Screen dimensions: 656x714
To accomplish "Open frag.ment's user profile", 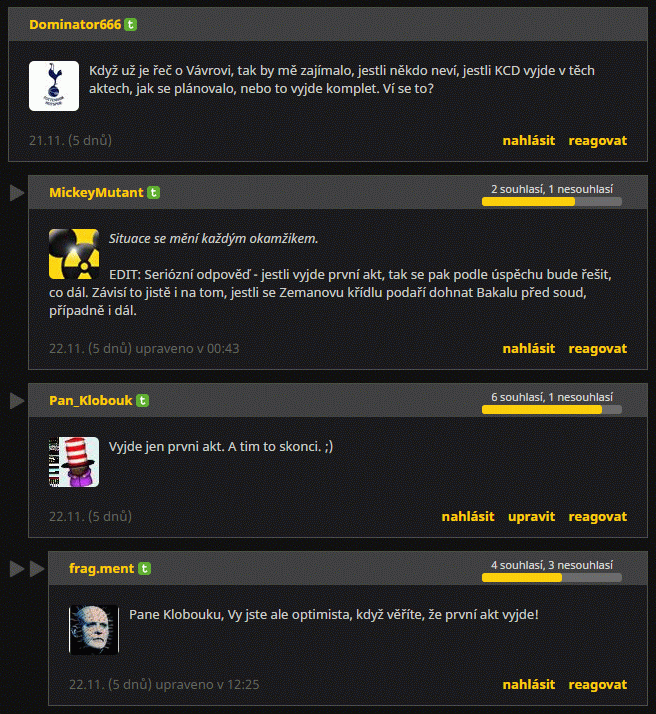I will (x=102, y=569).
